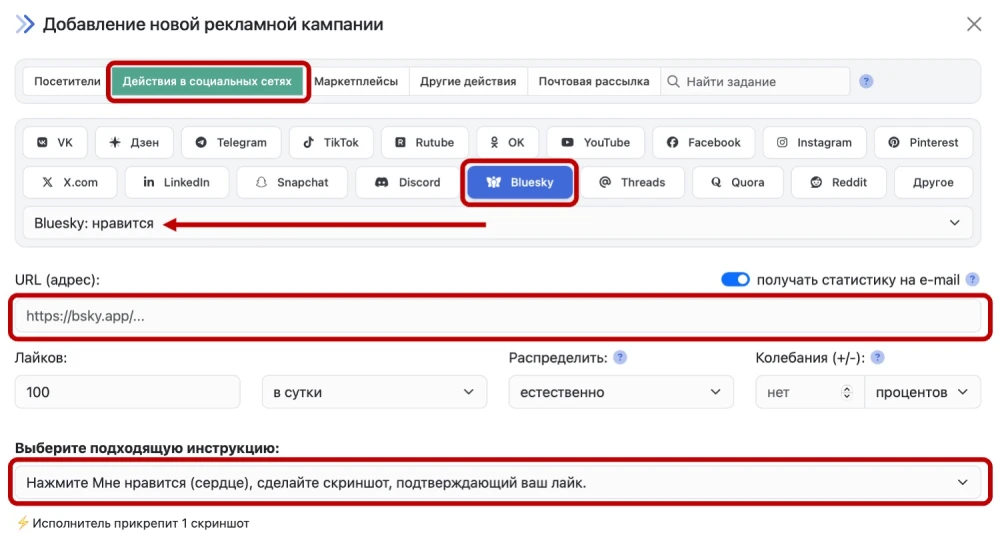Select the Rutube platform button
1000x545 pixels.
[x=425, y=142]
